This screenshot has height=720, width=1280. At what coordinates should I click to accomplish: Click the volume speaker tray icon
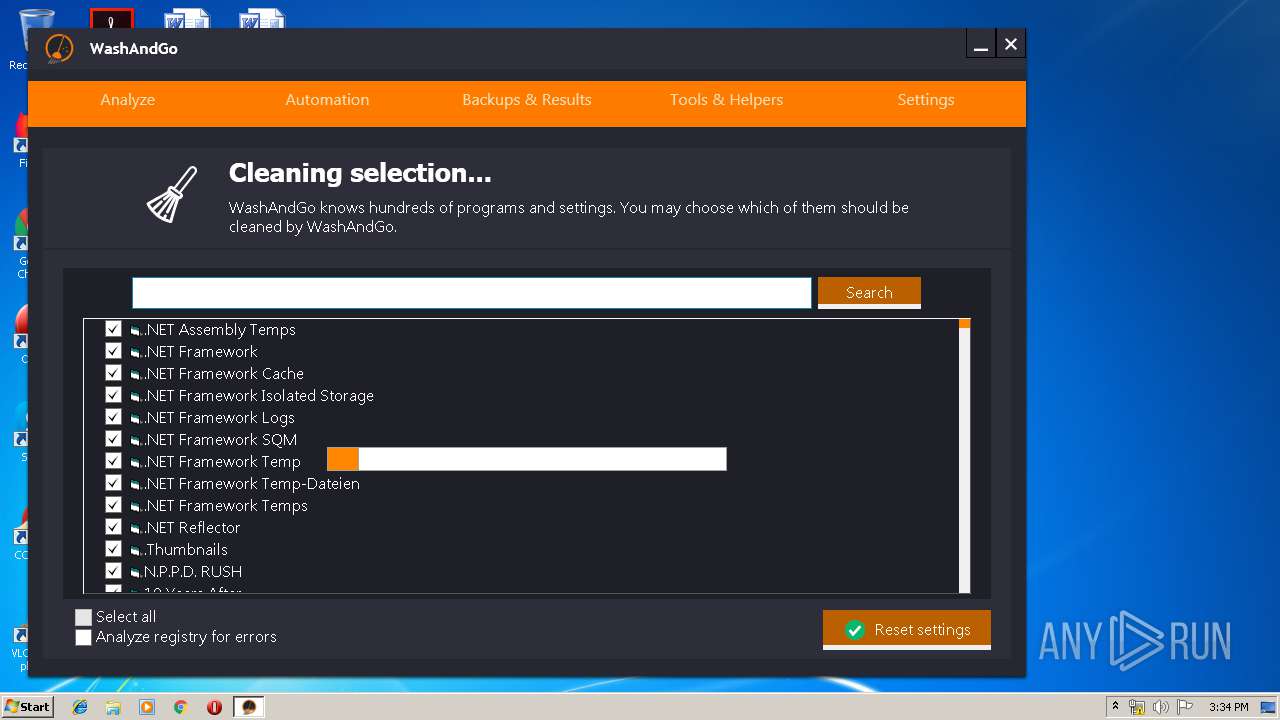tap(1160, 707)
